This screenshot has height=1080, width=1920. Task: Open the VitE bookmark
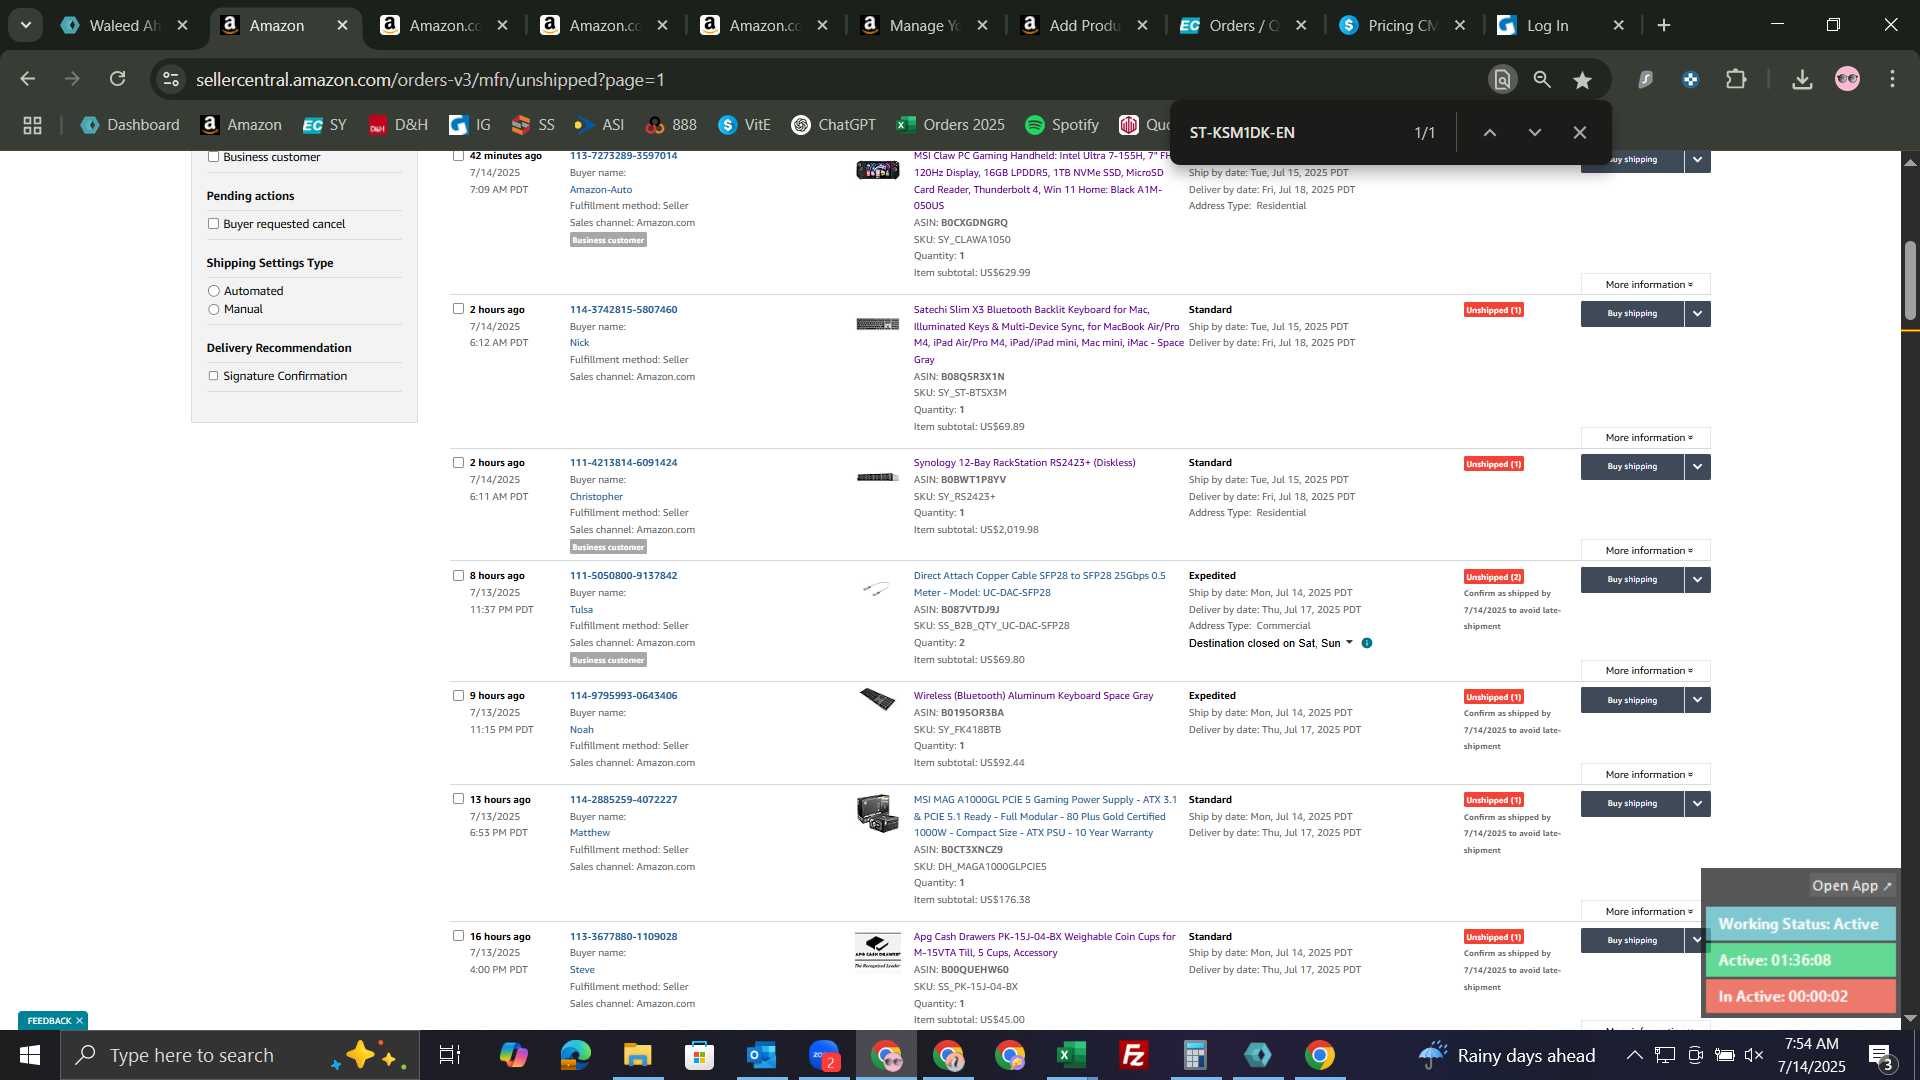click(x=744, y=125)
